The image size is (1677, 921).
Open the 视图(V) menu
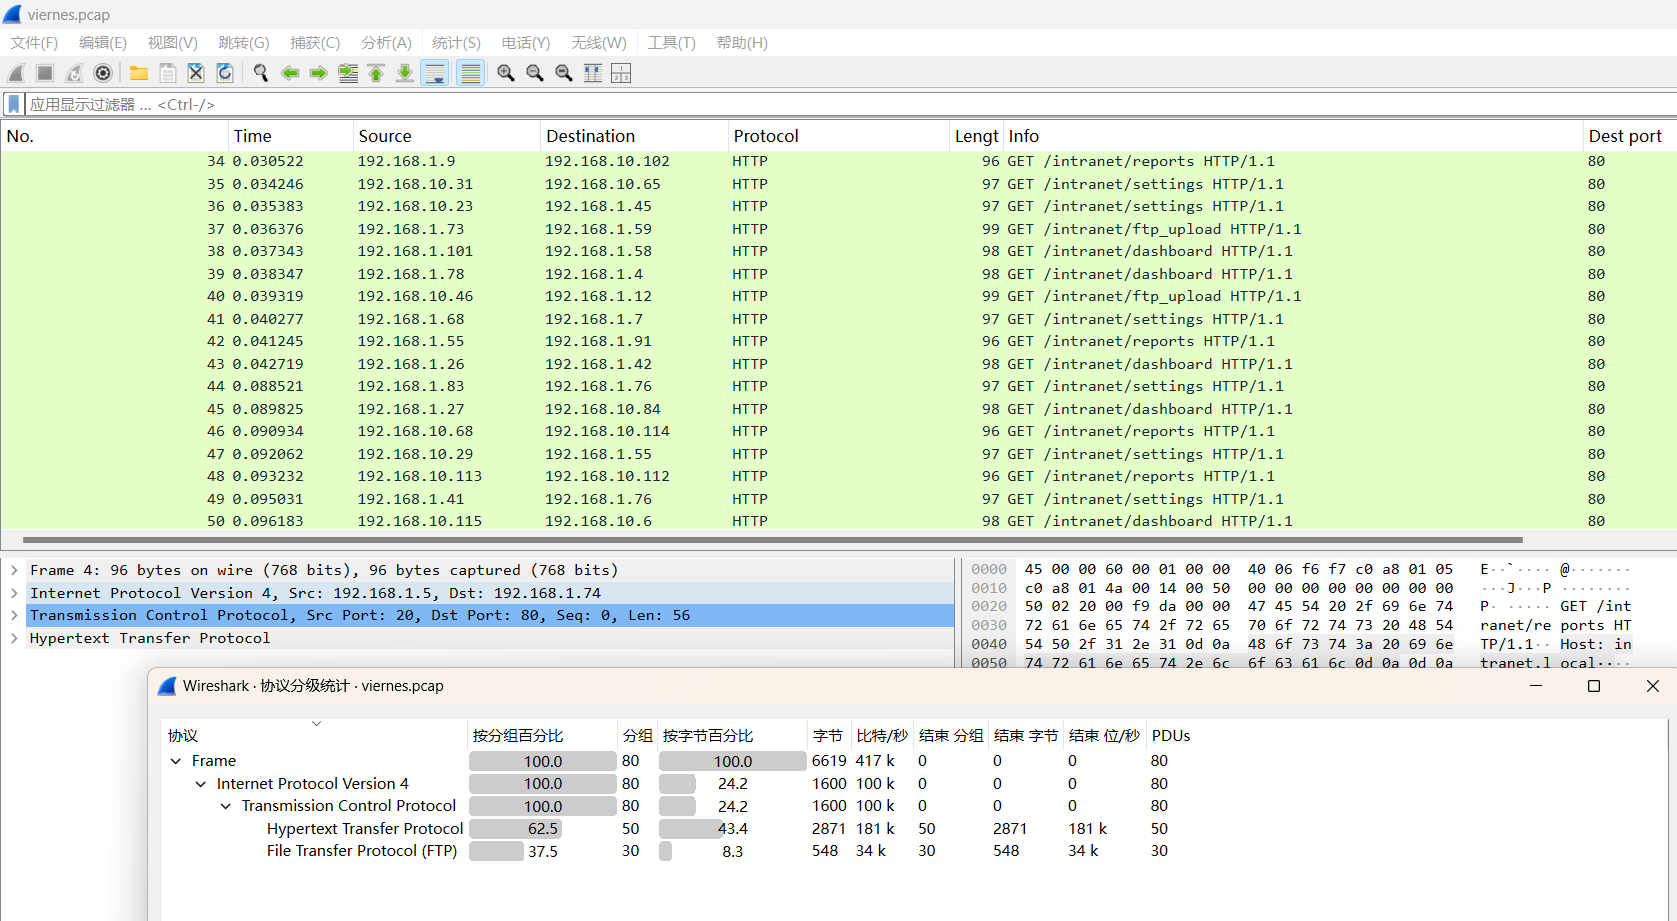point(173,43)
